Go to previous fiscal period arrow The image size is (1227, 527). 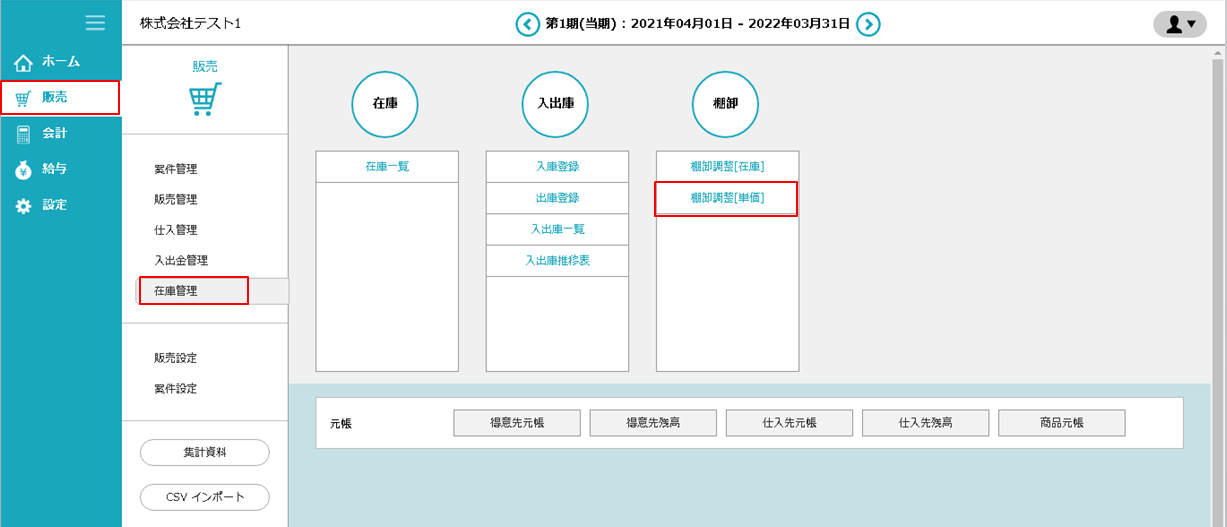(x=527, y=23)
